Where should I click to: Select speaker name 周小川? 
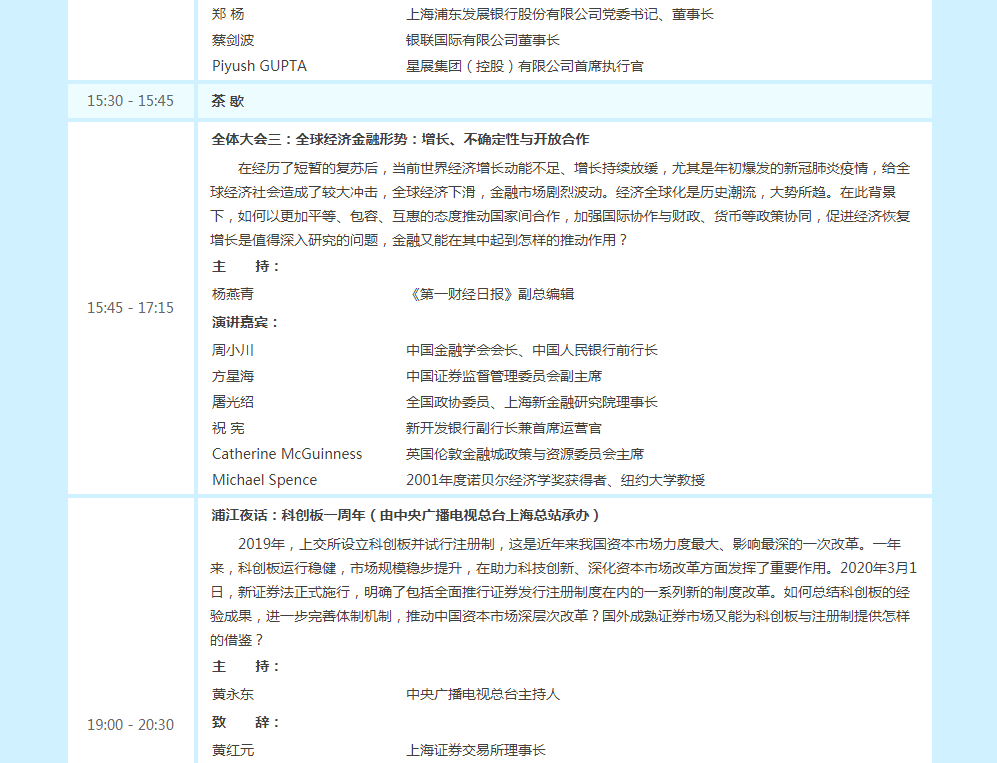click(233, 351)
